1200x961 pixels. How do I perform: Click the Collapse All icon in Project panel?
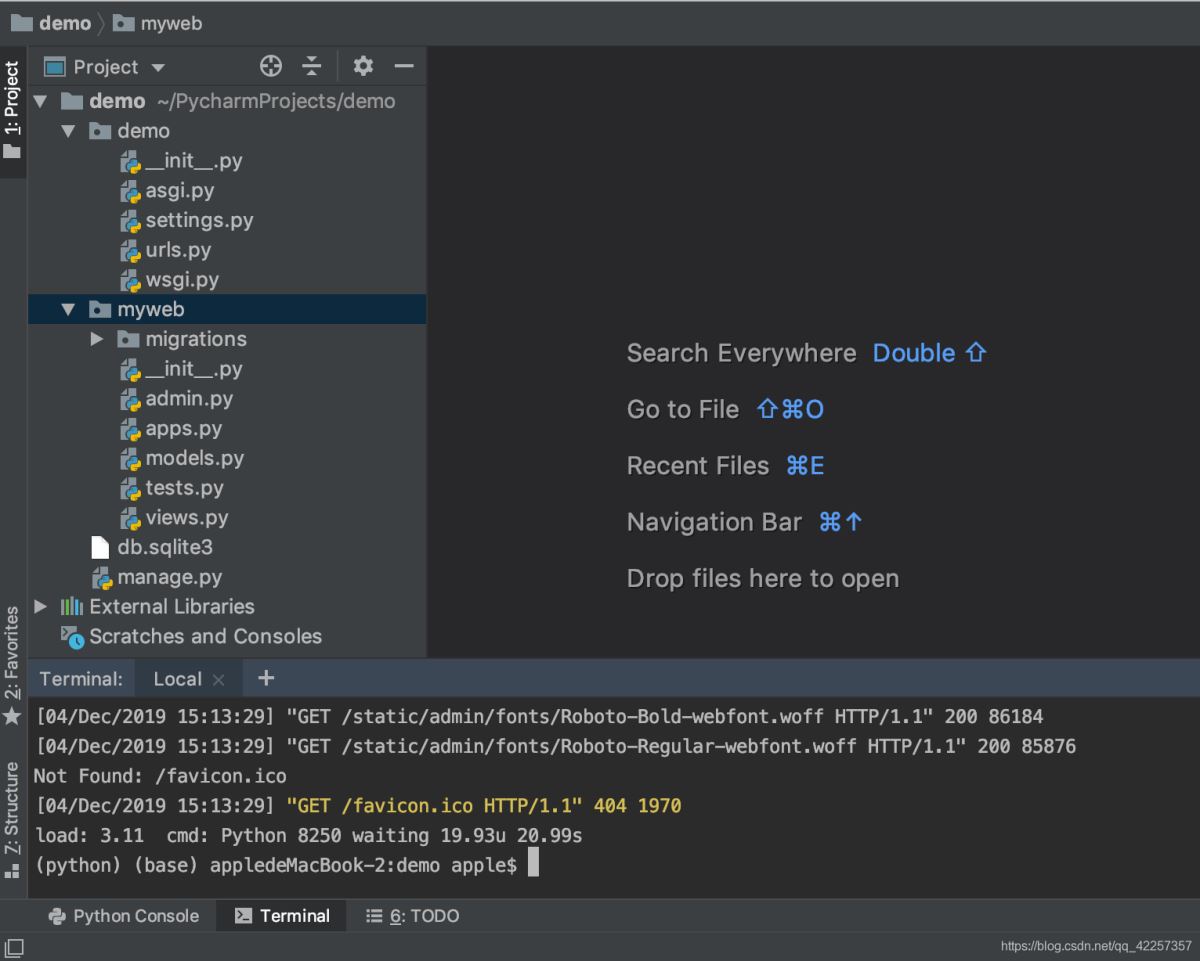coord(312,67)
